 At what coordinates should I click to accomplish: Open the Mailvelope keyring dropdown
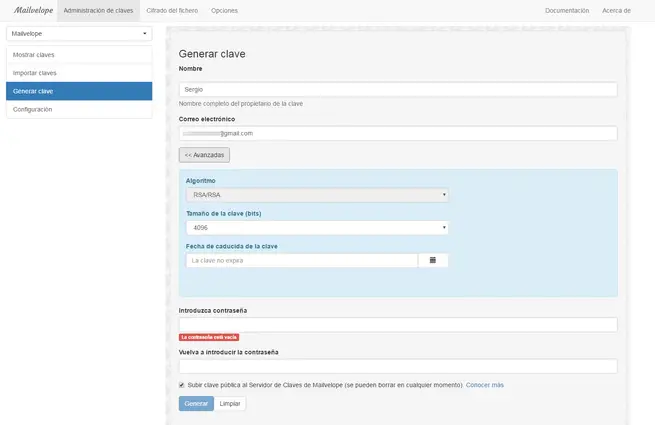pos(79,32)
